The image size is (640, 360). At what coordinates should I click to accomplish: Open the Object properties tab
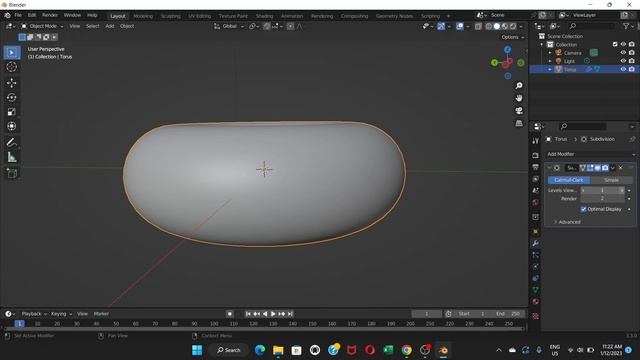pyautogui.click(x=536, y=231)
